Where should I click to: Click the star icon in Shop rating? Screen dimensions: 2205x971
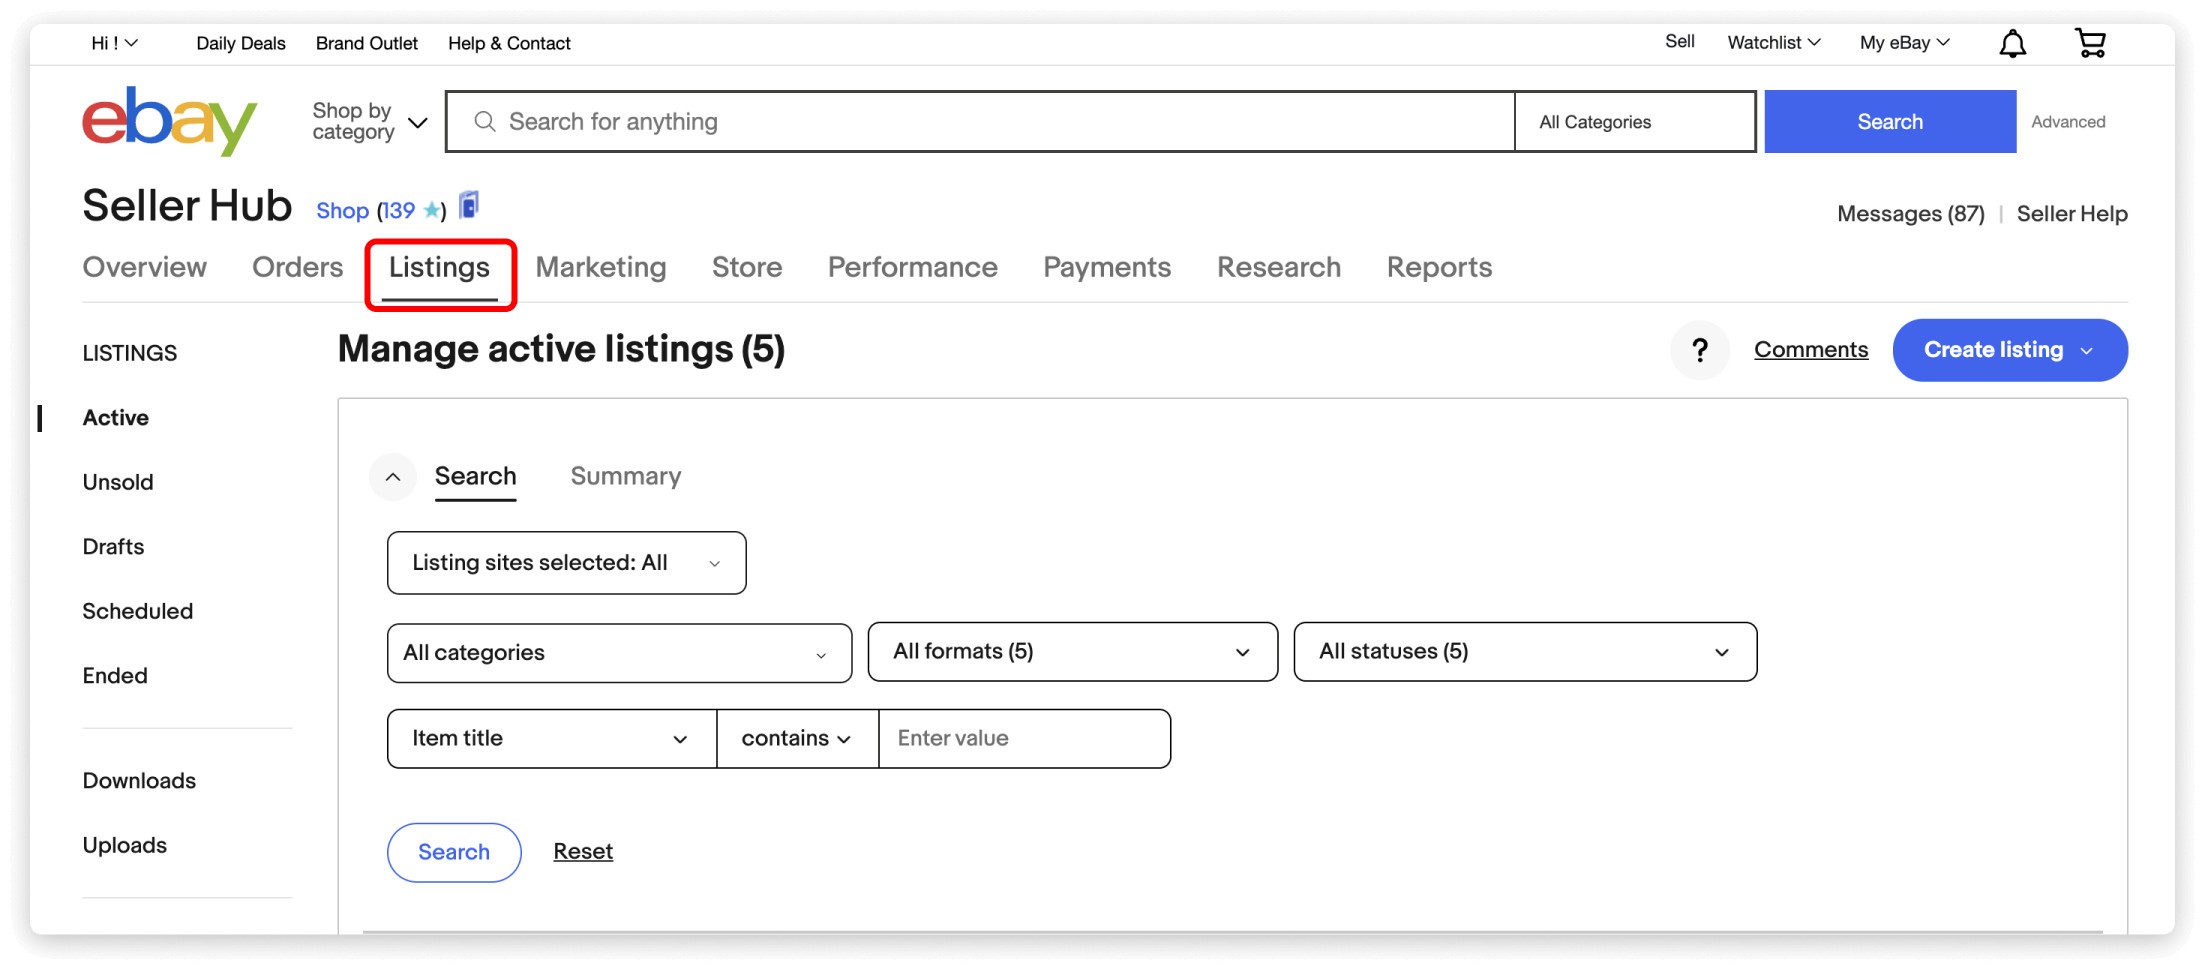(x=432, y=210)
